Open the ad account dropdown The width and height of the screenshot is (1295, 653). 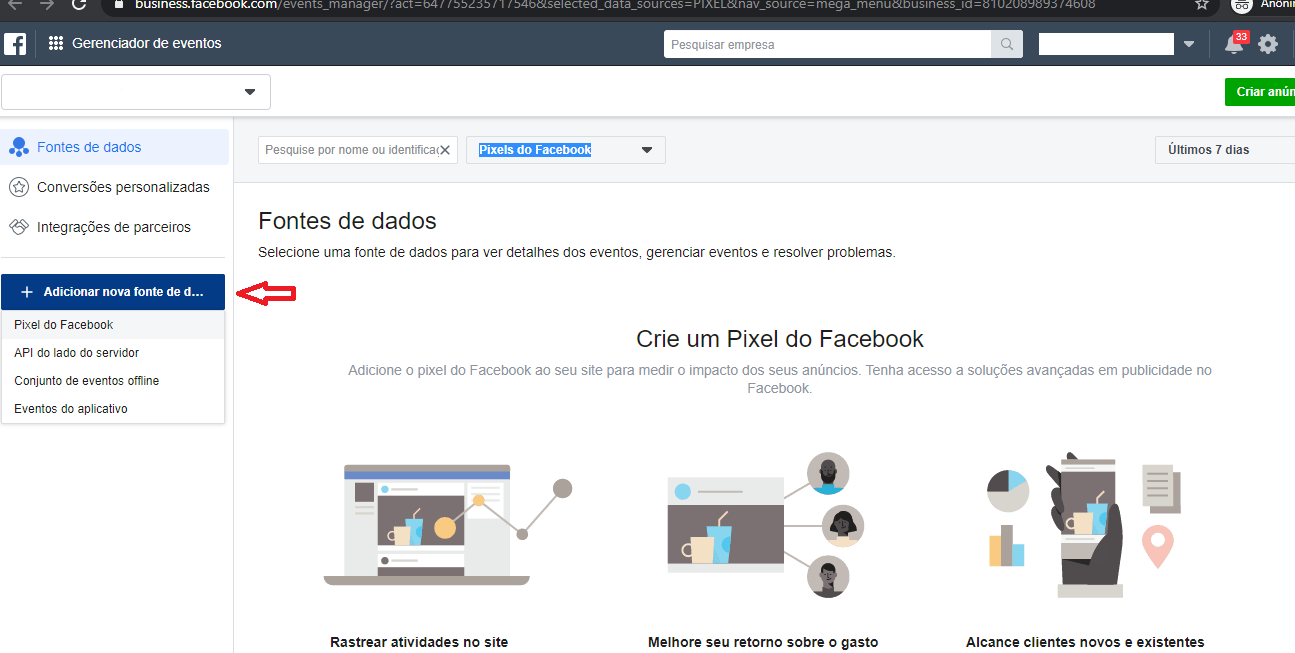(136, 92)
